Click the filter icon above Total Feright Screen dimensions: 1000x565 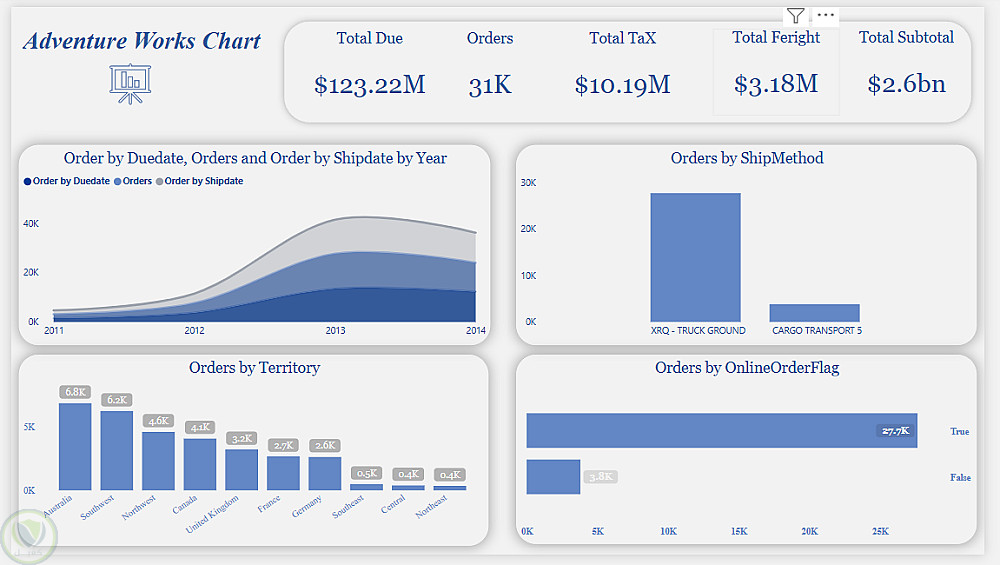click(795, 15)
